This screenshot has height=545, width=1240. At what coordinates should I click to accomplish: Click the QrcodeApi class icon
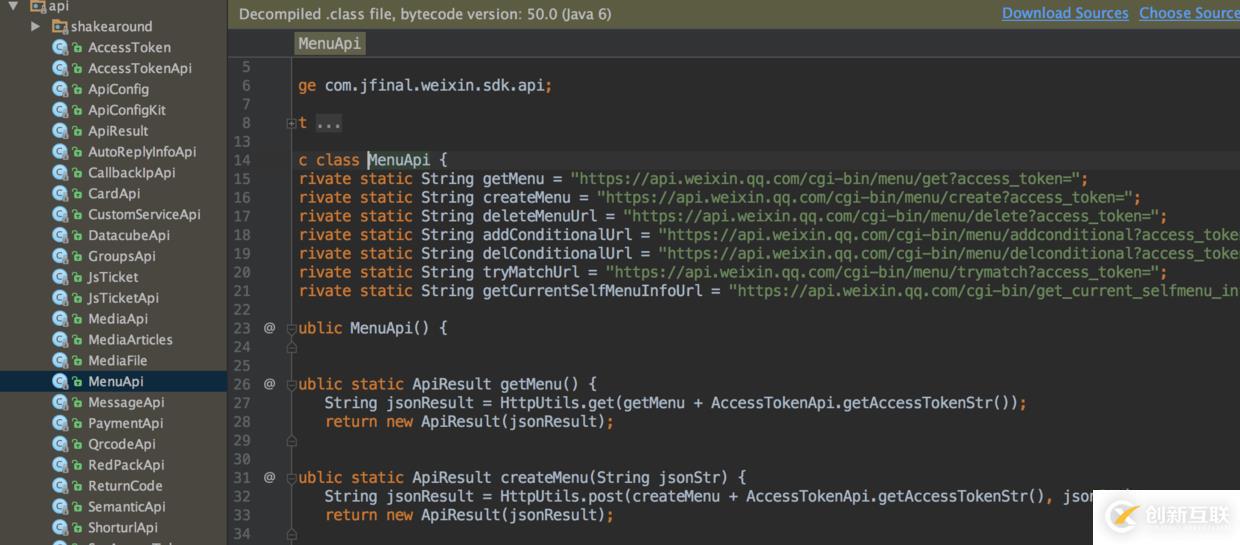click(60, 444)
